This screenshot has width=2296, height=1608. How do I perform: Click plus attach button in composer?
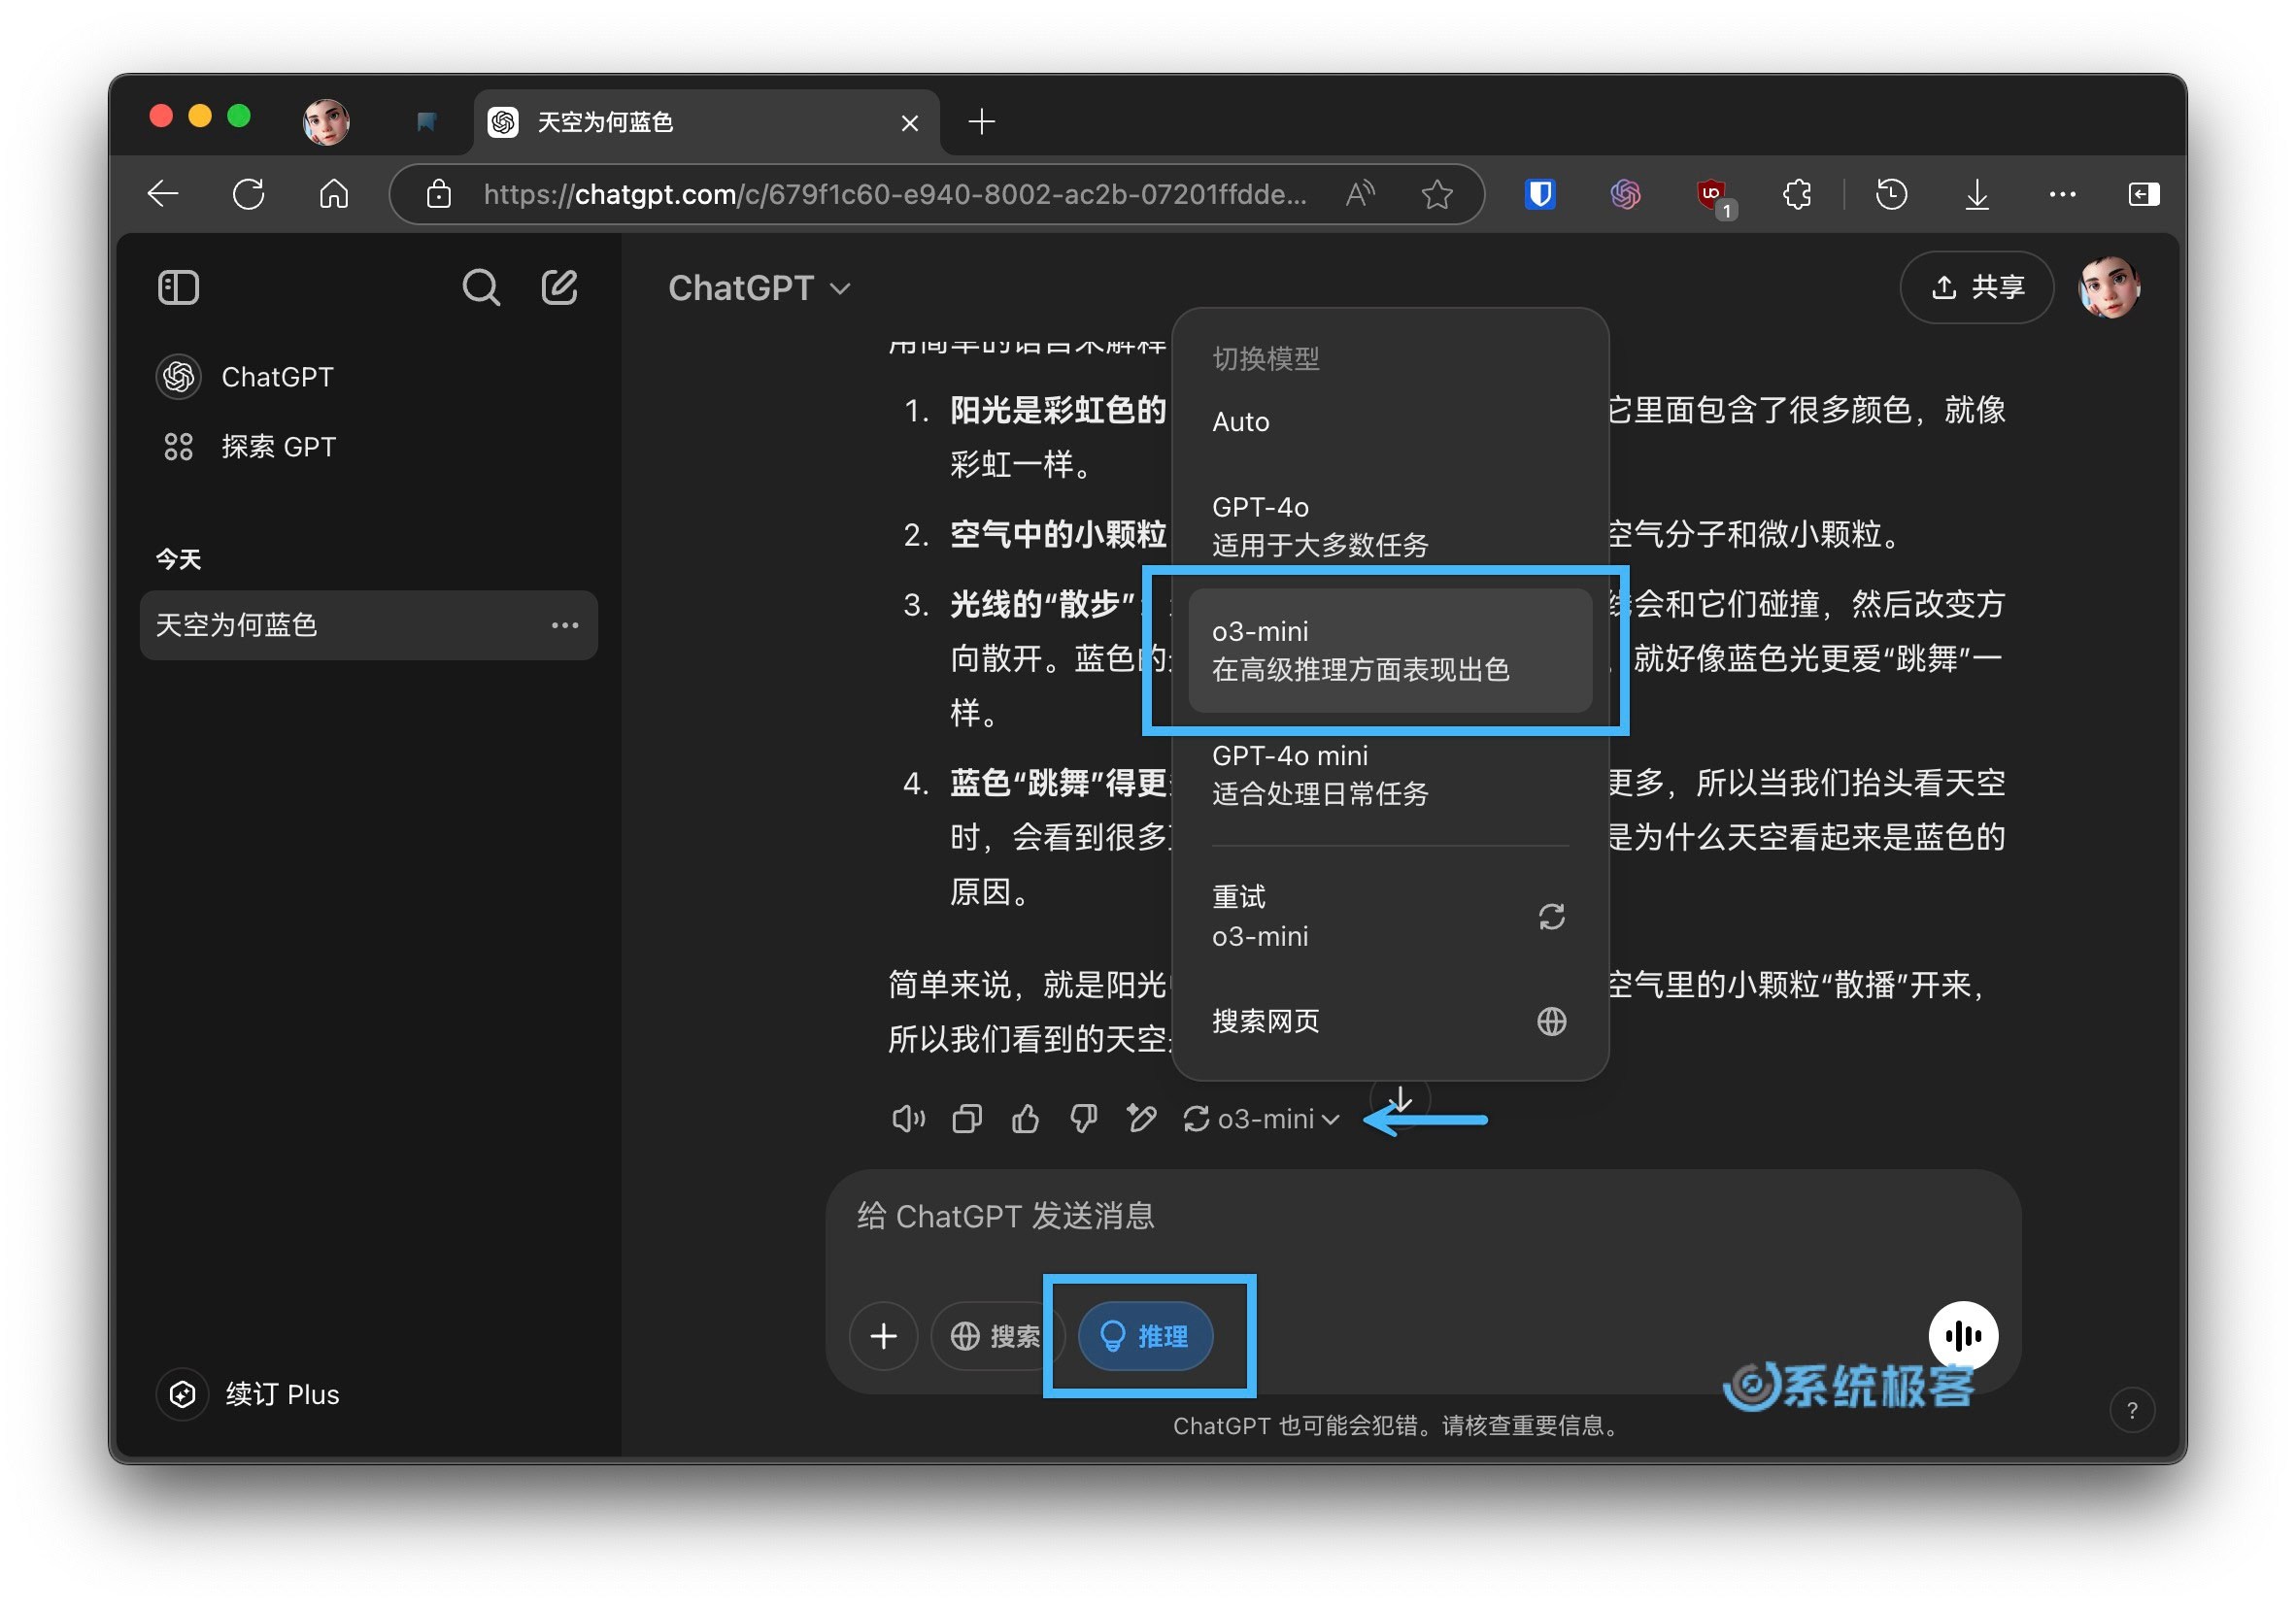[x=884, y=1336]
